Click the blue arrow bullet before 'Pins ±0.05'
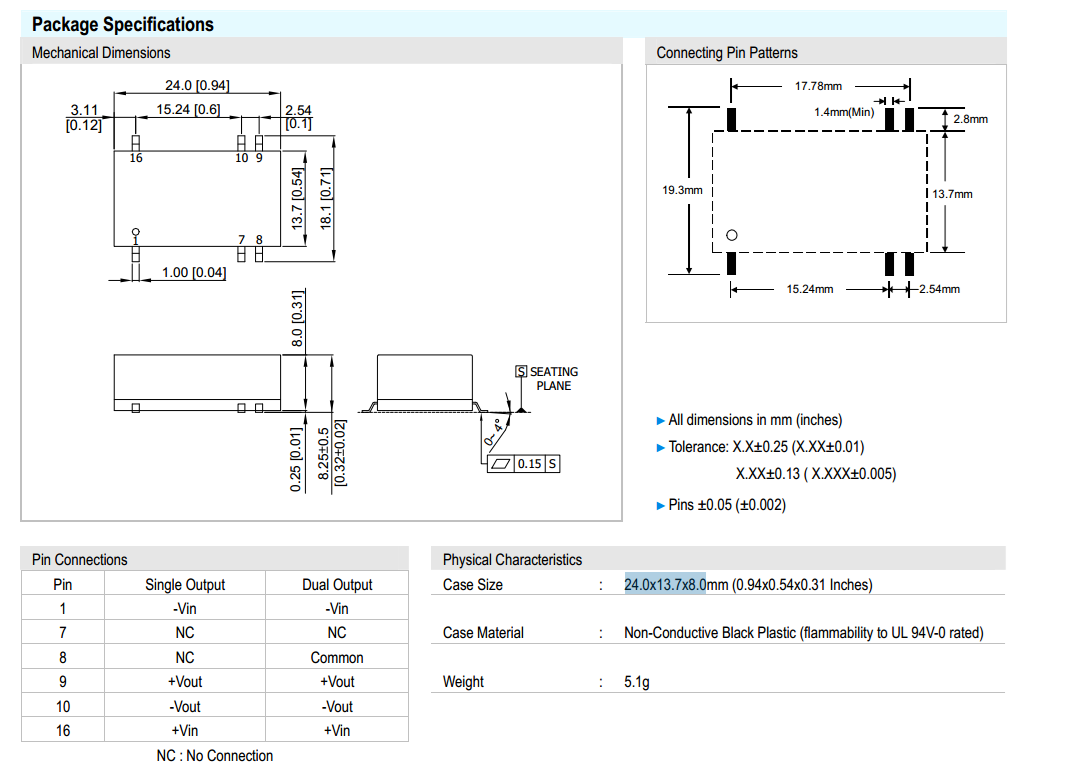This screenshot has width=1082, height=768. (660, 505)
